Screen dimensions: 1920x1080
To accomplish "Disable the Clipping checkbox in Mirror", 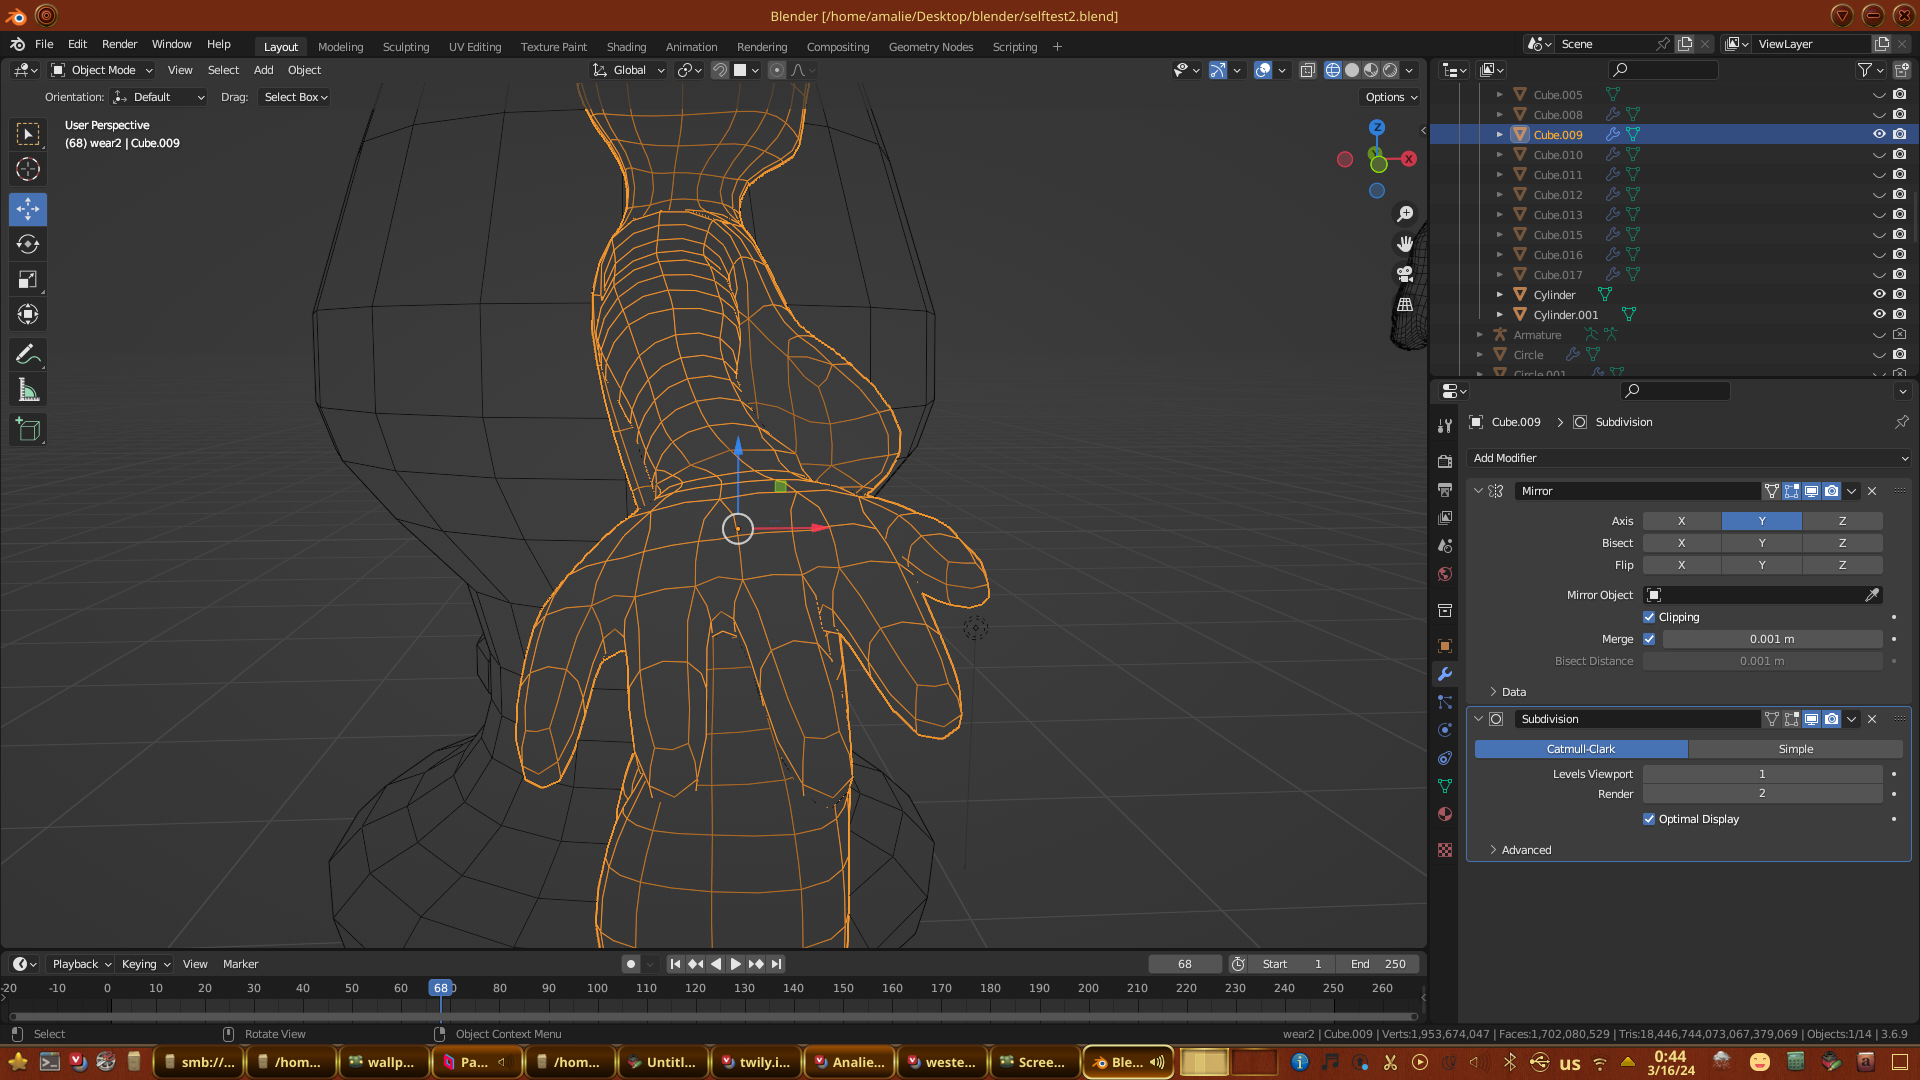I will pyautogui.click(x=1649, y=617).
